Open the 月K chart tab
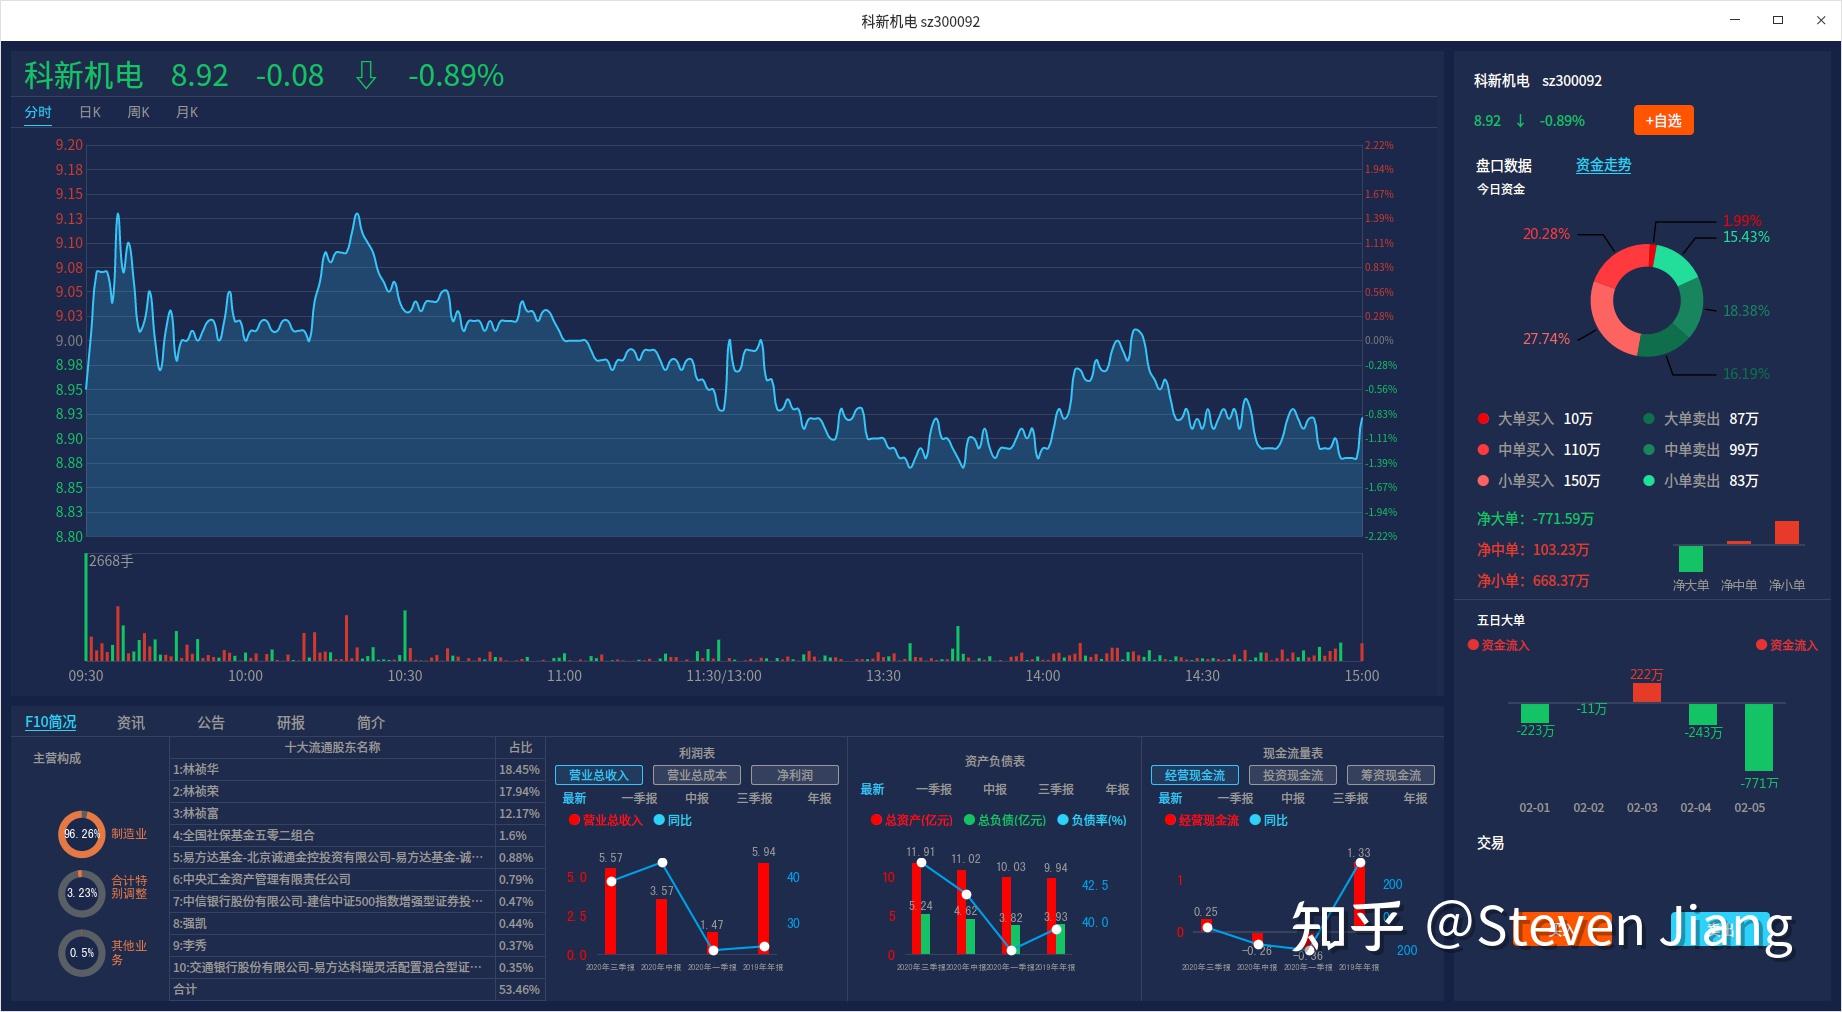The height and width of the screenshot is (1012, 1842). (186, 112)
